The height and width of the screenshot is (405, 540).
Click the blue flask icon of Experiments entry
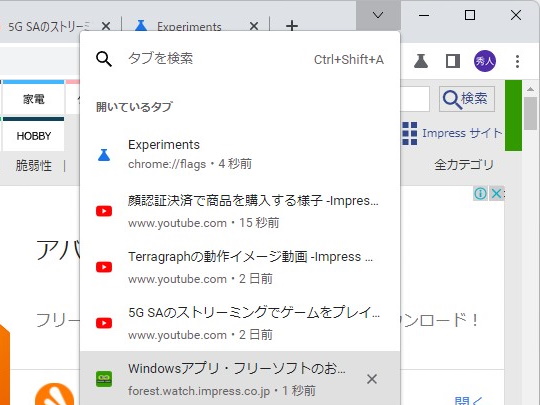point(104,155)
